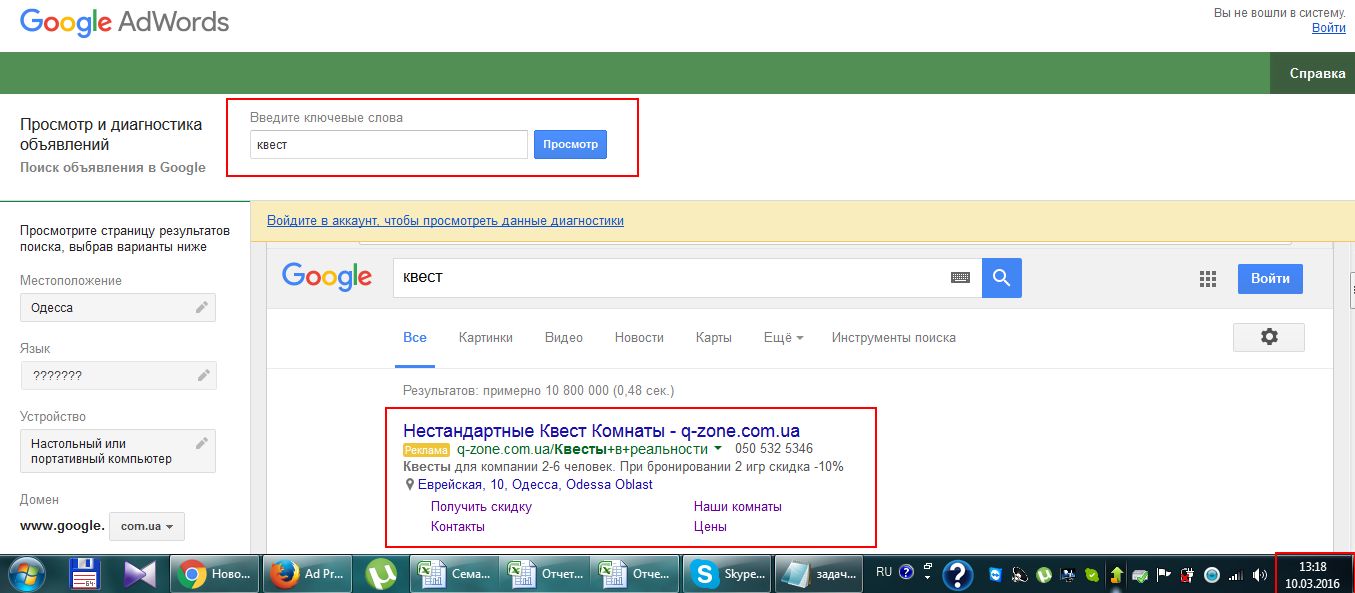This screenshot has width=1355, height=593.
Task: Click the phone number 050 532 5346
Action: tap(773, 449)
